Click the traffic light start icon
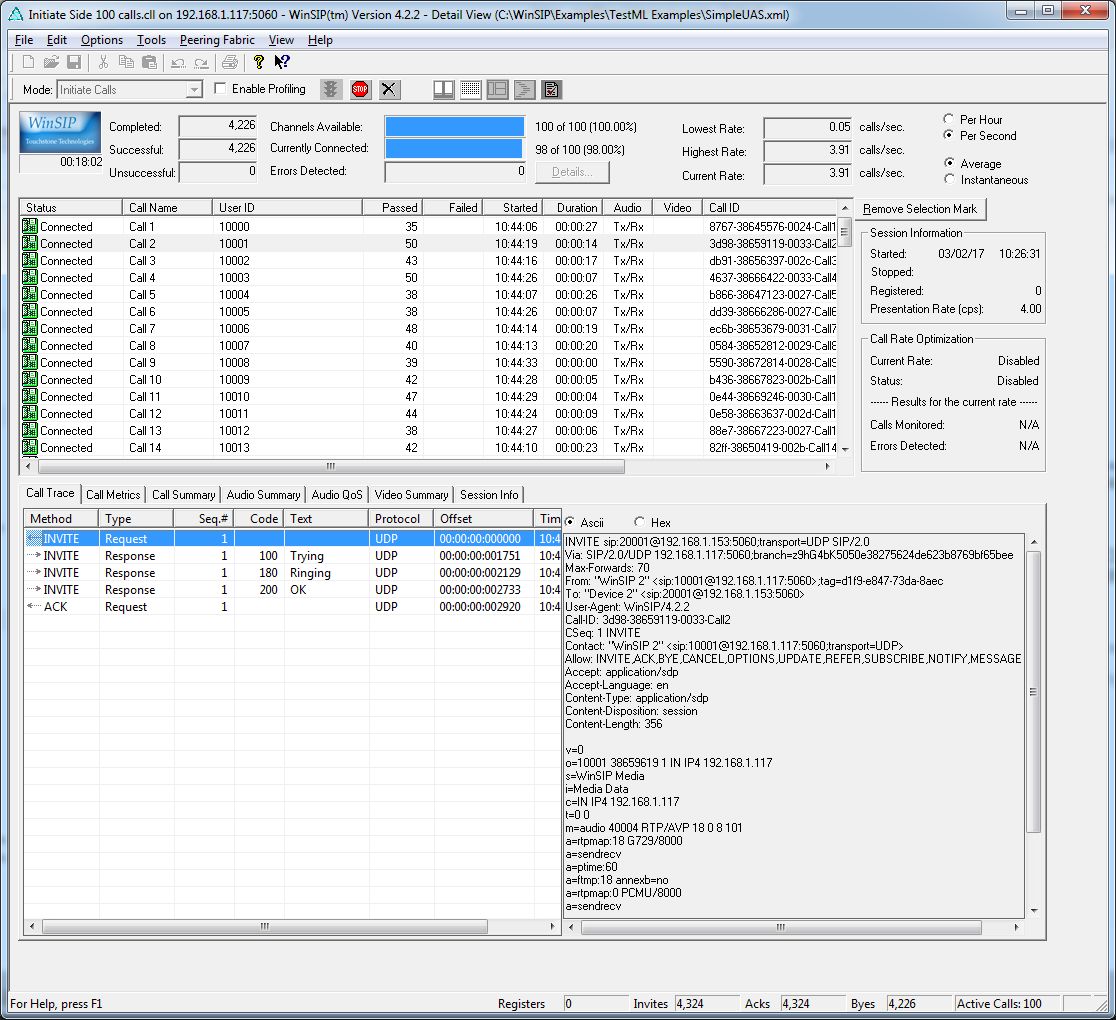Screen dimensions: 1116x1020 tap(330, 89)
